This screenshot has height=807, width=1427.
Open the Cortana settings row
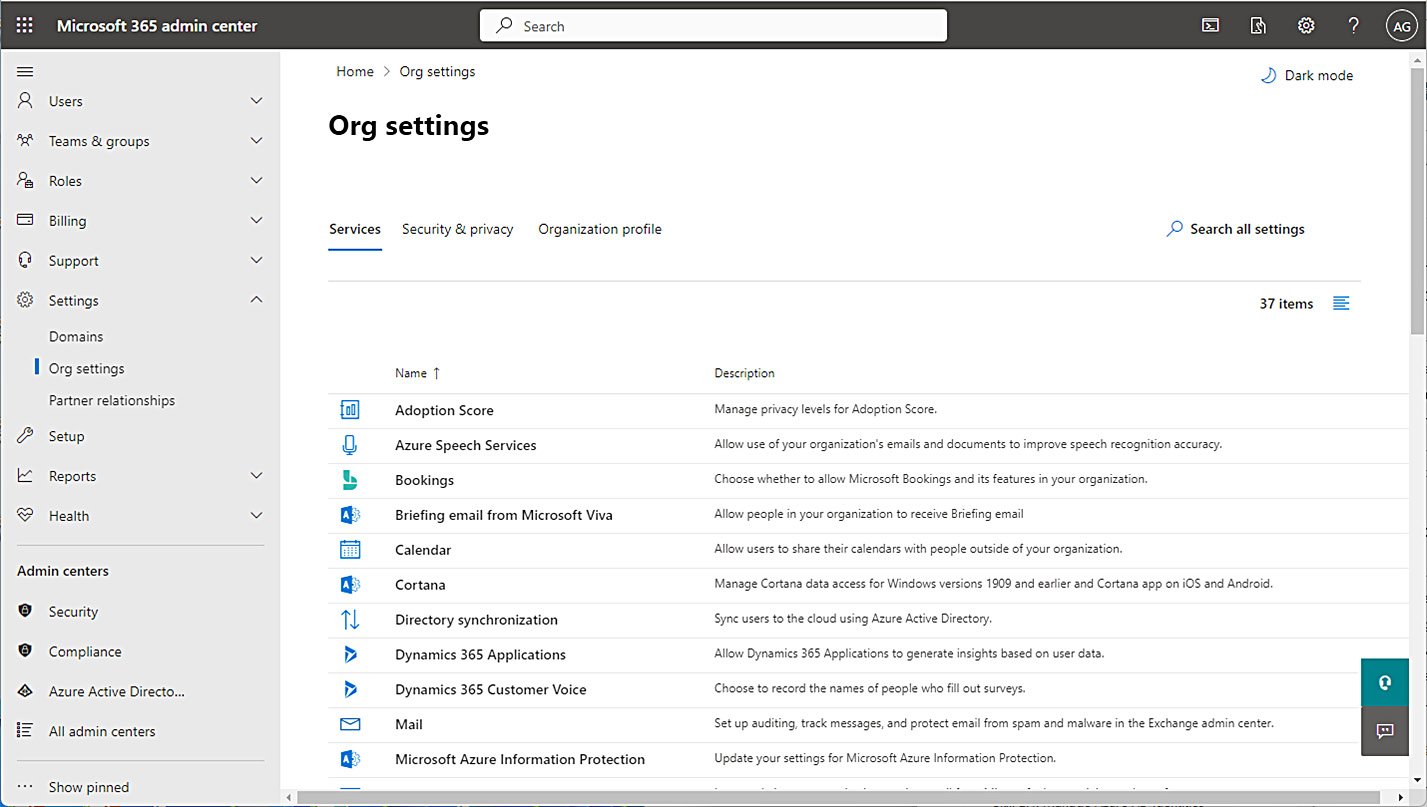click(x=868, y=585)
